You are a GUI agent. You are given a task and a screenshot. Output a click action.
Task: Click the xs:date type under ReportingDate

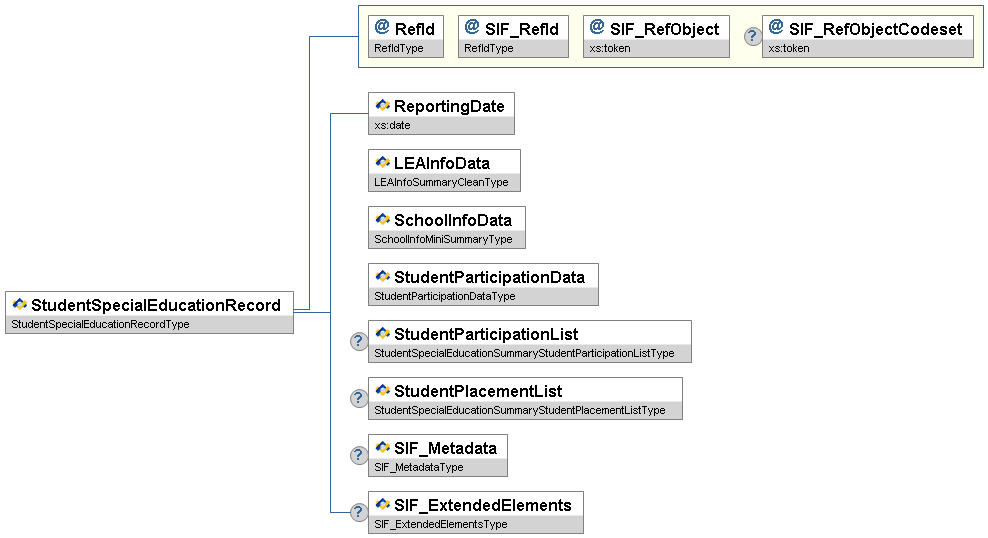click(393, 125)
